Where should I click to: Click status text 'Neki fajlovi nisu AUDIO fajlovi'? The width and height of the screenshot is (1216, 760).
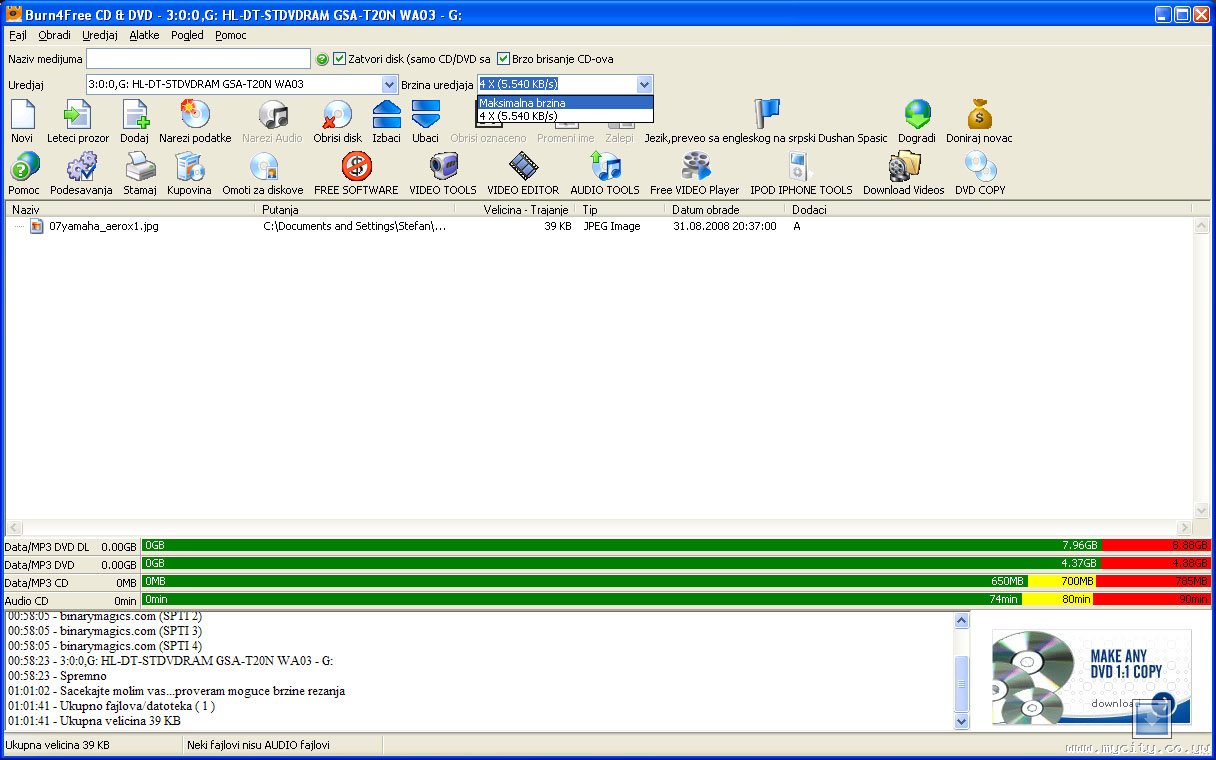point(258,745)
